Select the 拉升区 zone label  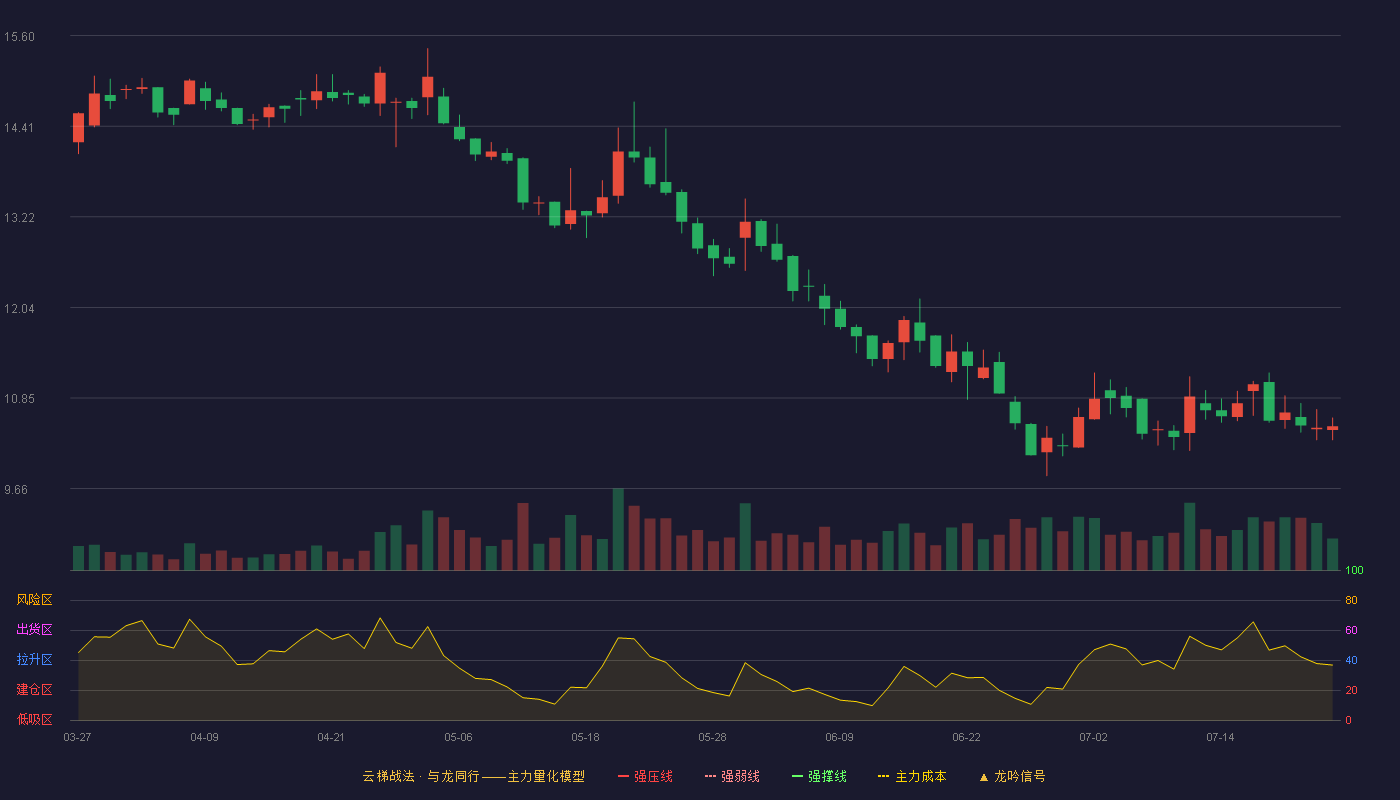[x=34, y=660]
